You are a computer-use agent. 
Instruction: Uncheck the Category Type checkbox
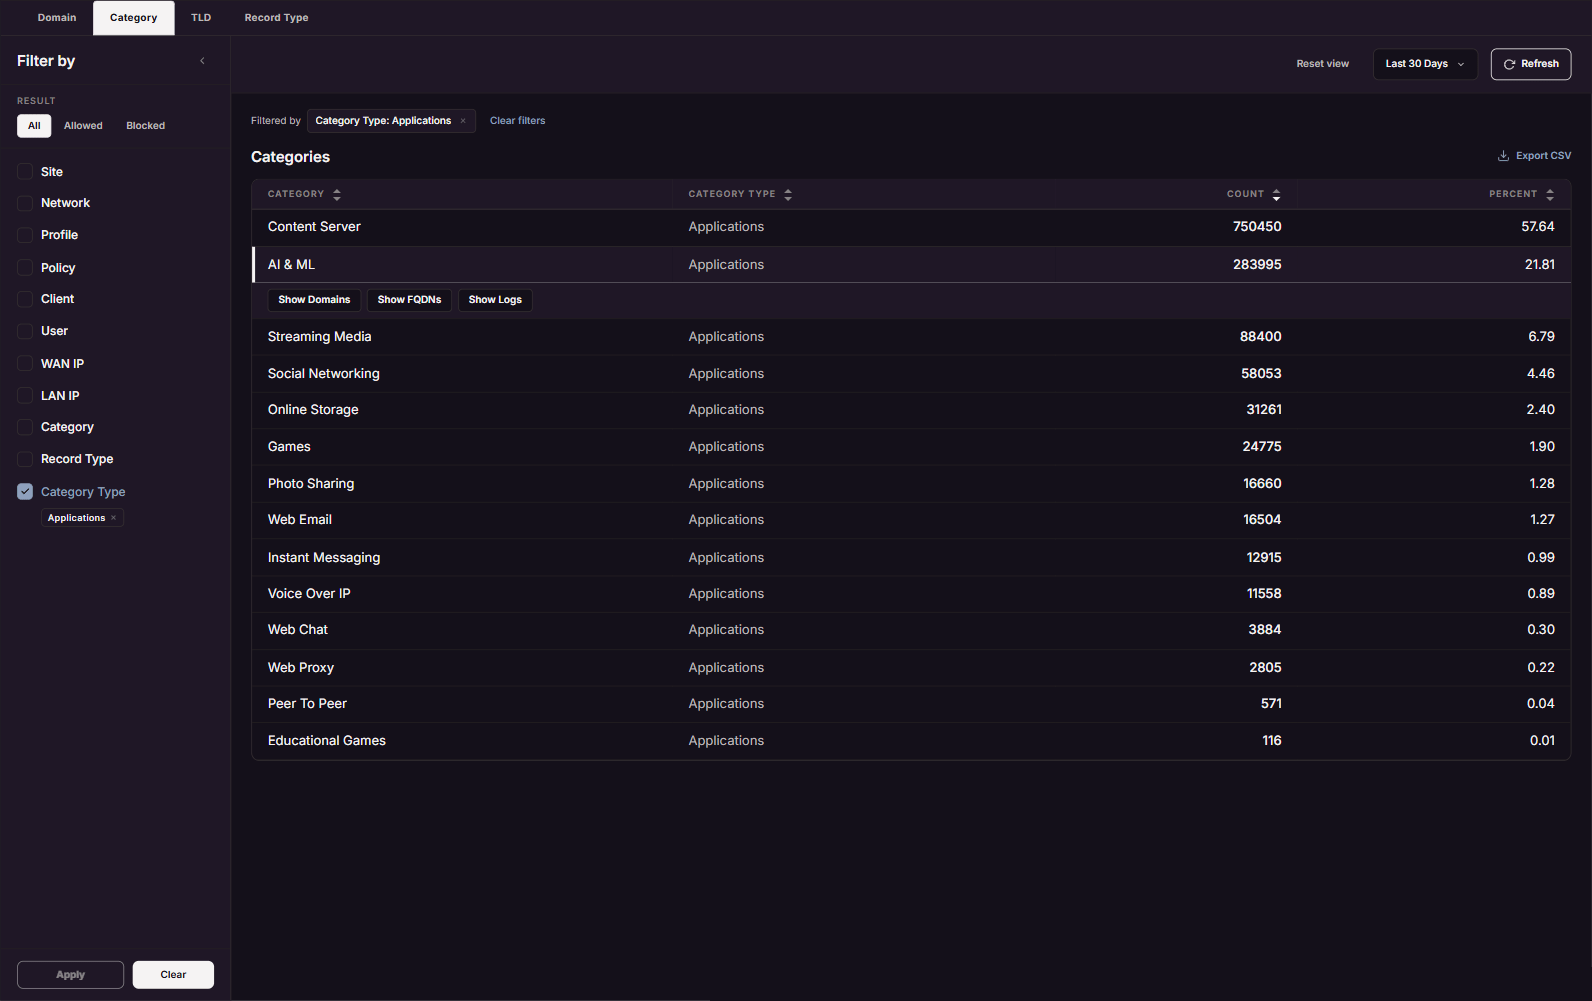(x=25, y=491)
